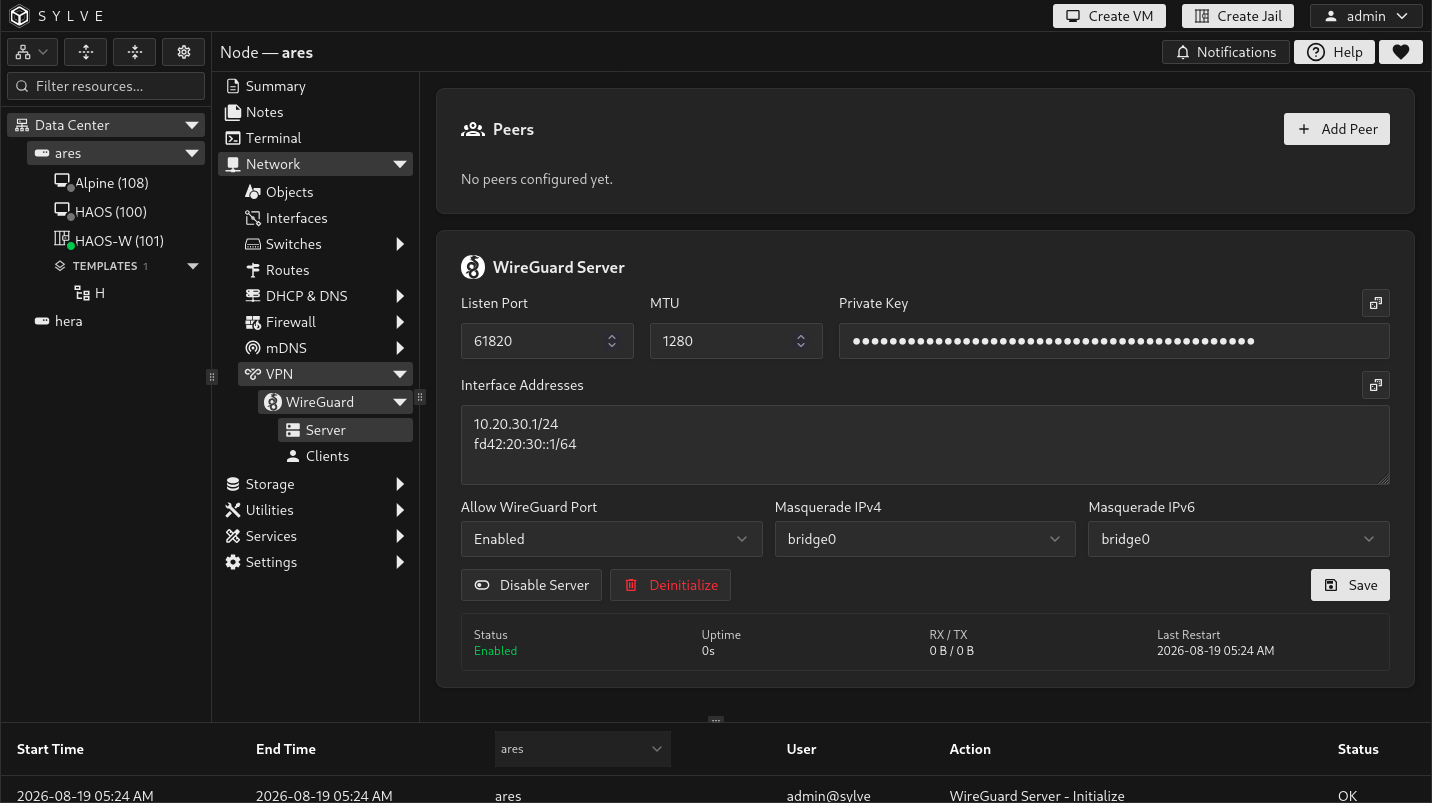Expand the mDNS submenu
This screenshot has height=803, width=1432.
tap(400, 348)
